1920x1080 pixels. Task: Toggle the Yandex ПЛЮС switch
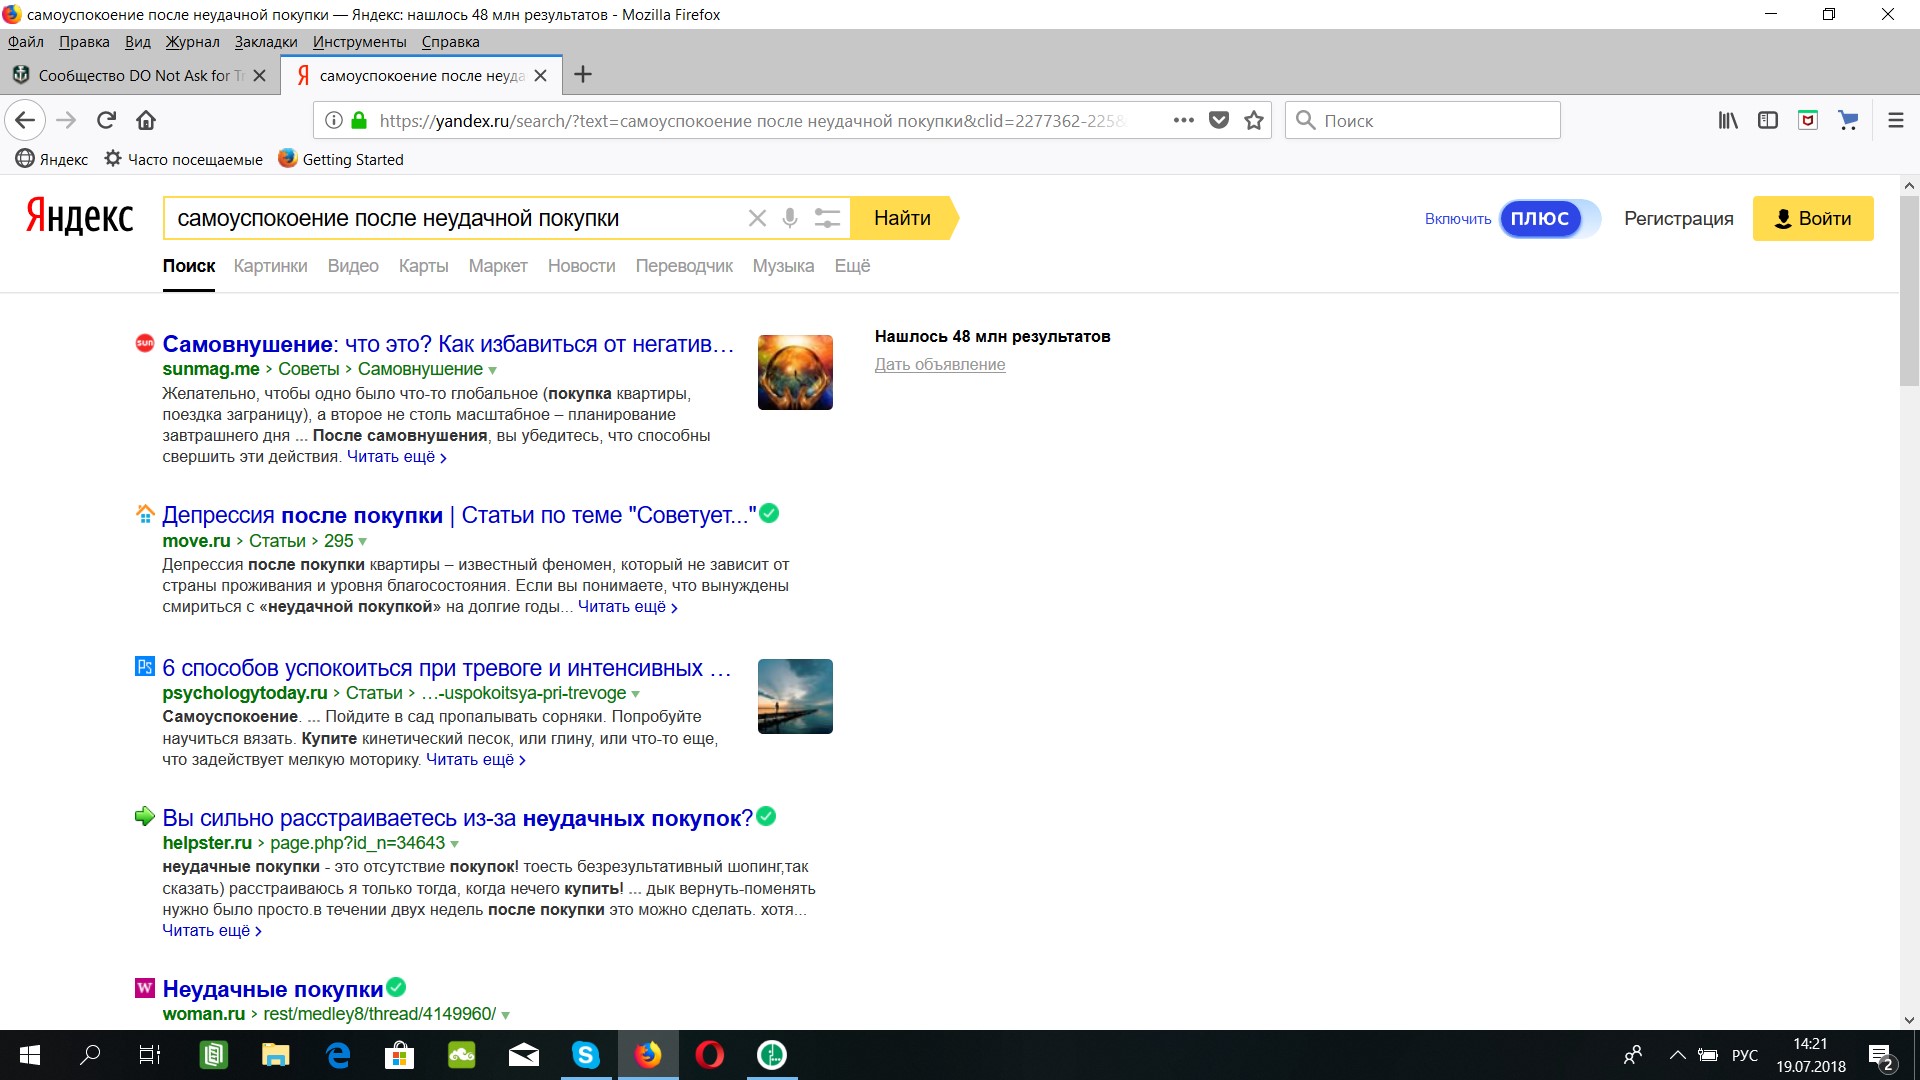click(x=1548, y=219)
